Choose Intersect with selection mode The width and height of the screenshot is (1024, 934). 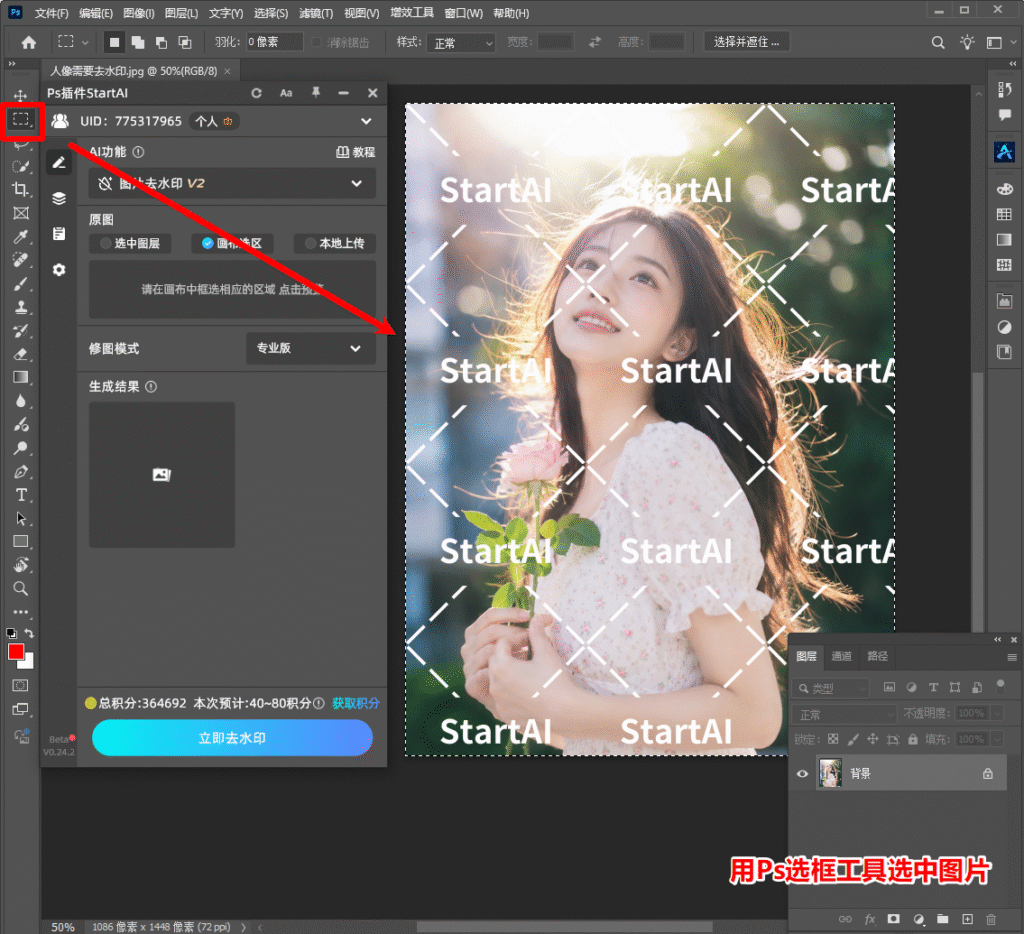click(x=185, y=42)
